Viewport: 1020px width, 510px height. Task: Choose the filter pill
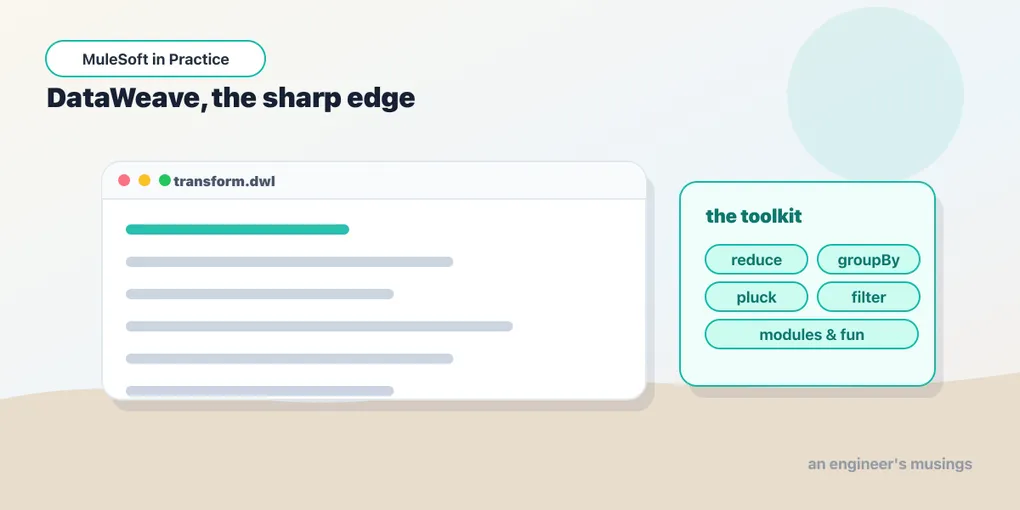tap(868, 297)
